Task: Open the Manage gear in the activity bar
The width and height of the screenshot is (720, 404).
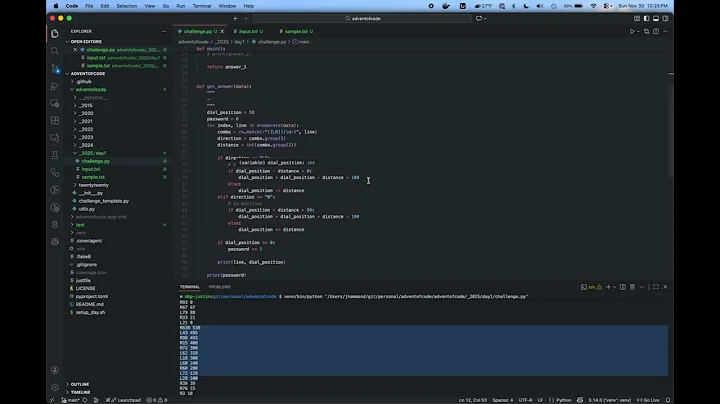Action: coord(55,387)
